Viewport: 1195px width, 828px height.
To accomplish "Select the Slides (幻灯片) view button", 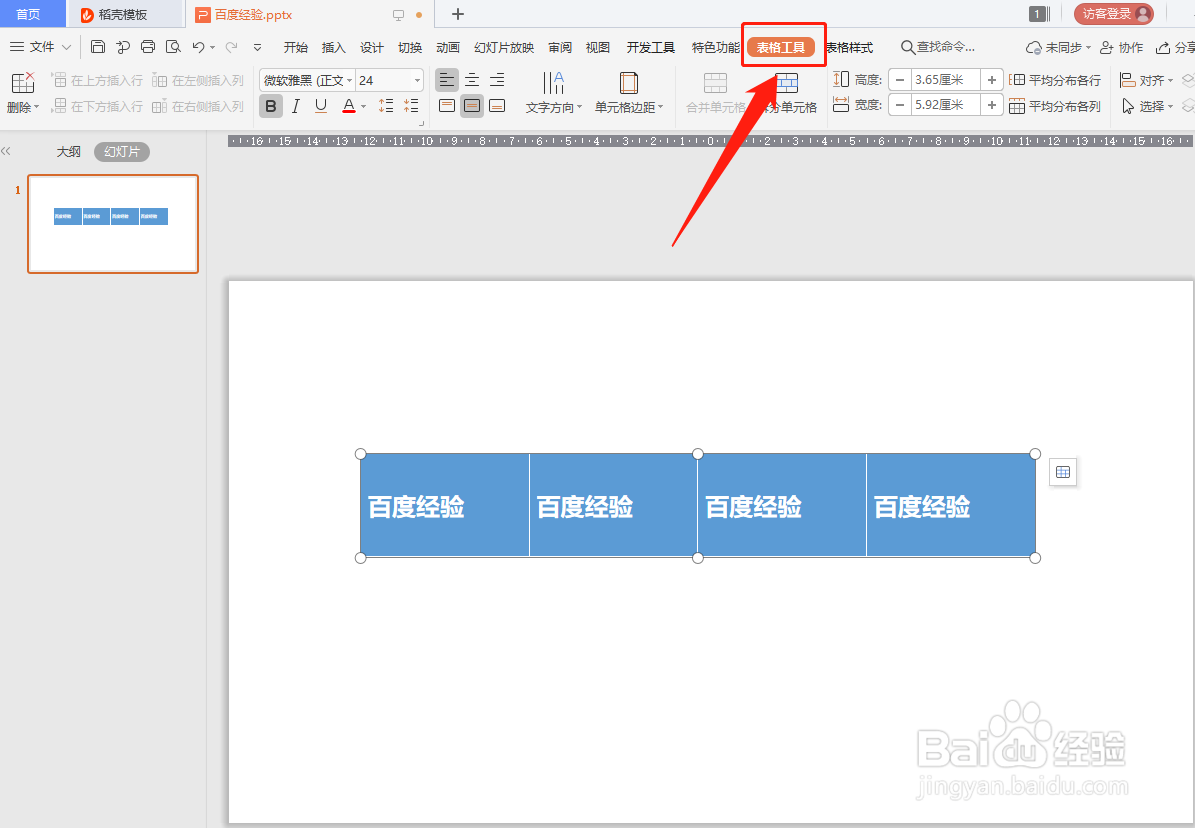I will click(x=122, y=152).
